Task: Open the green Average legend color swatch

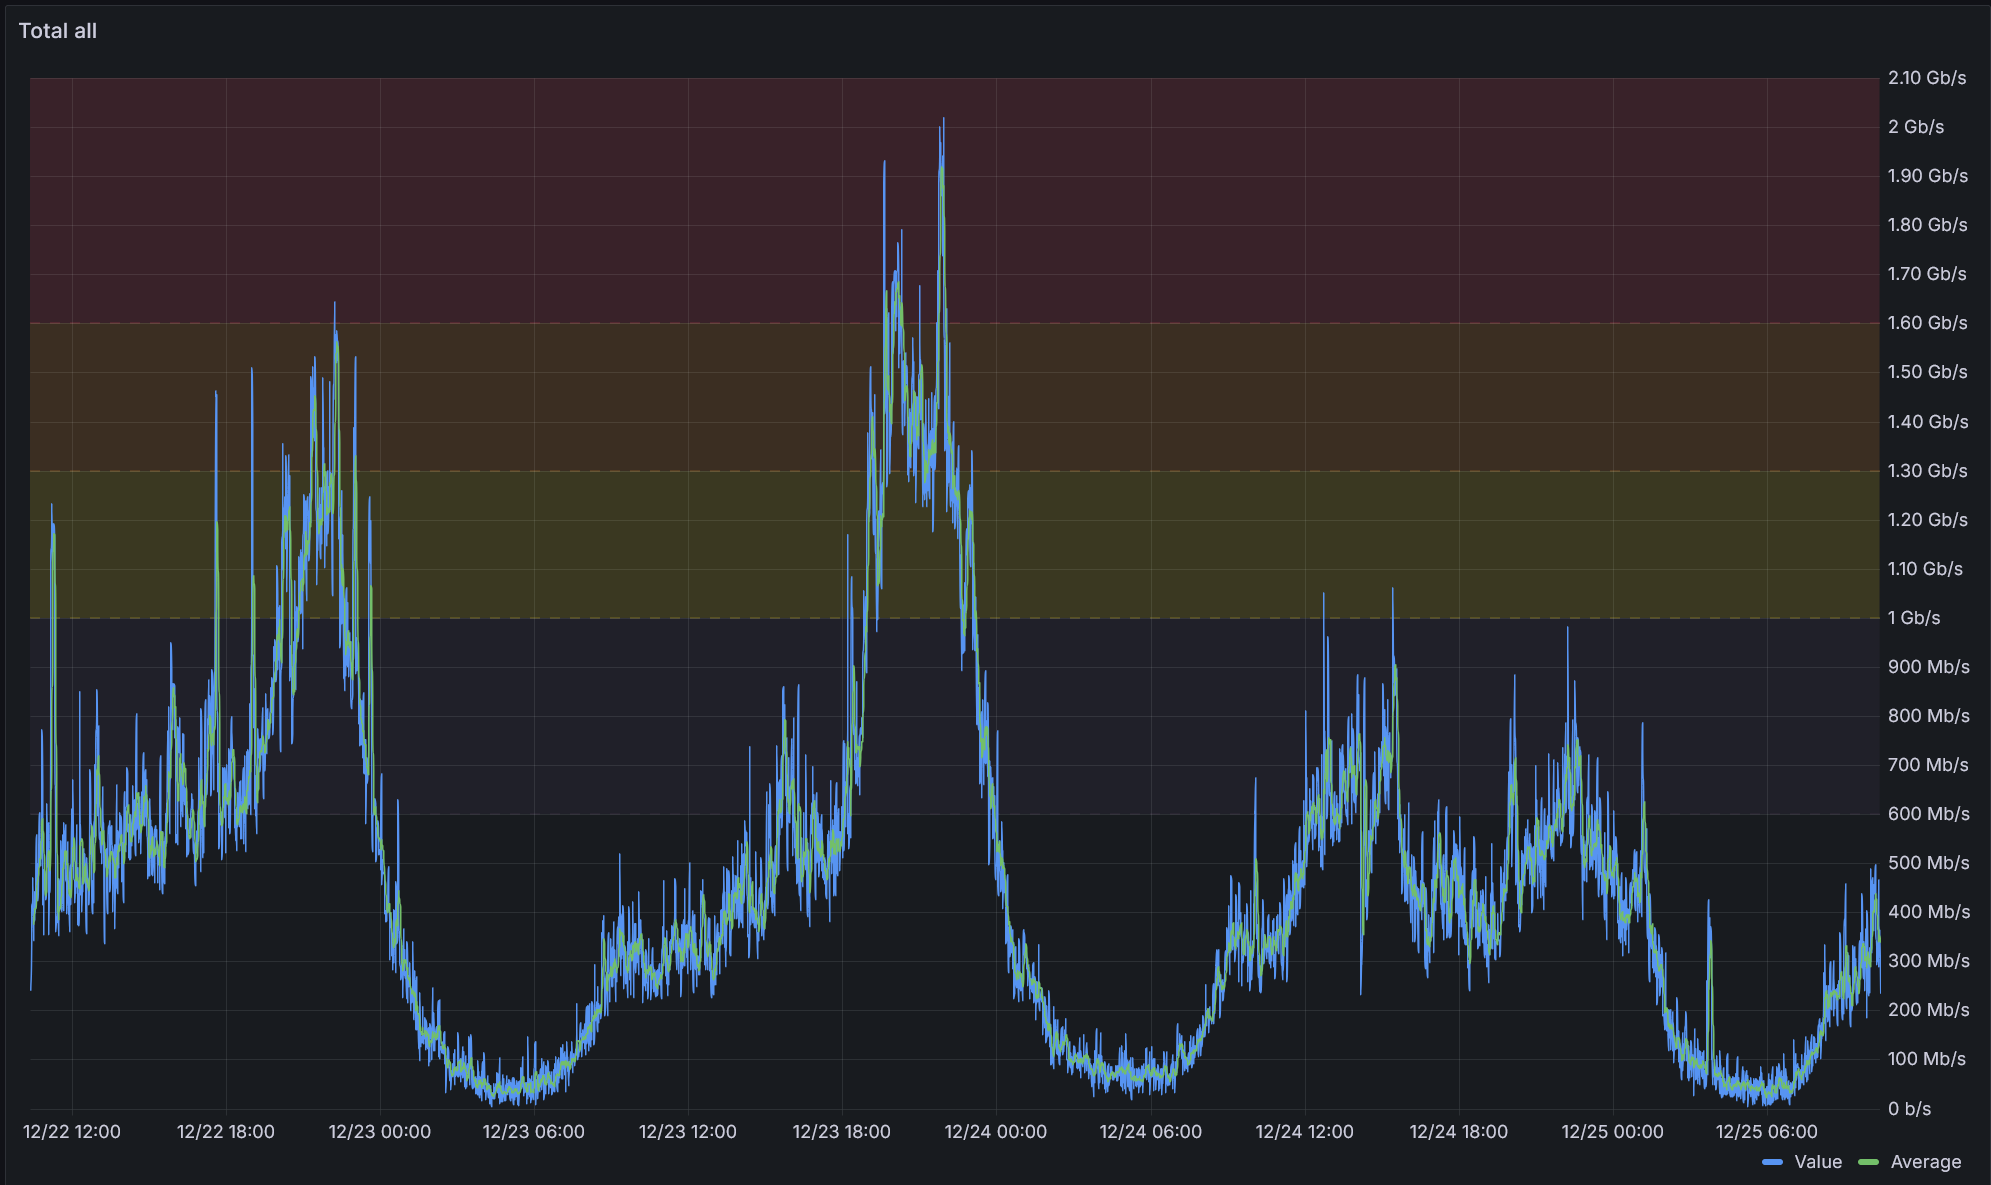Action: tap(1868, 1162)
